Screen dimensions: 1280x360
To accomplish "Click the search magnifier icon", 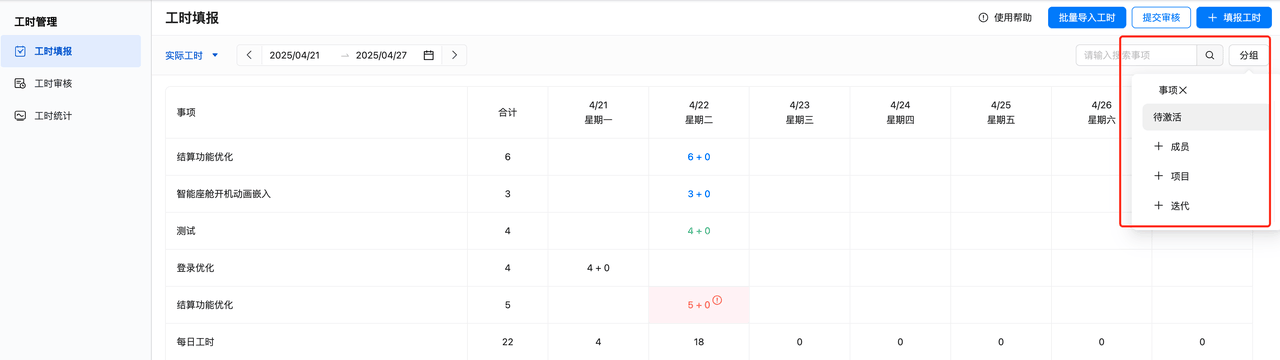I will click(x=1210, y=55).
